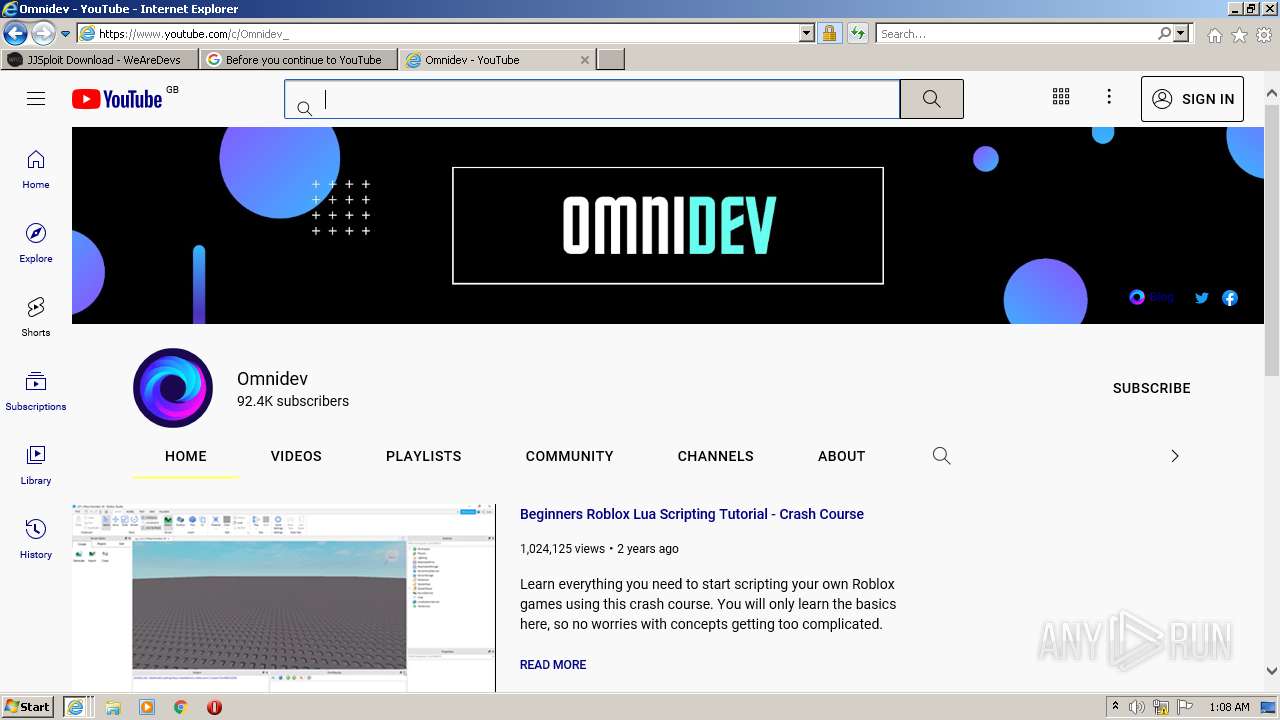Open History in the sidebar
The width and height of the screenshot is (1280, 720).
point(36,539)
